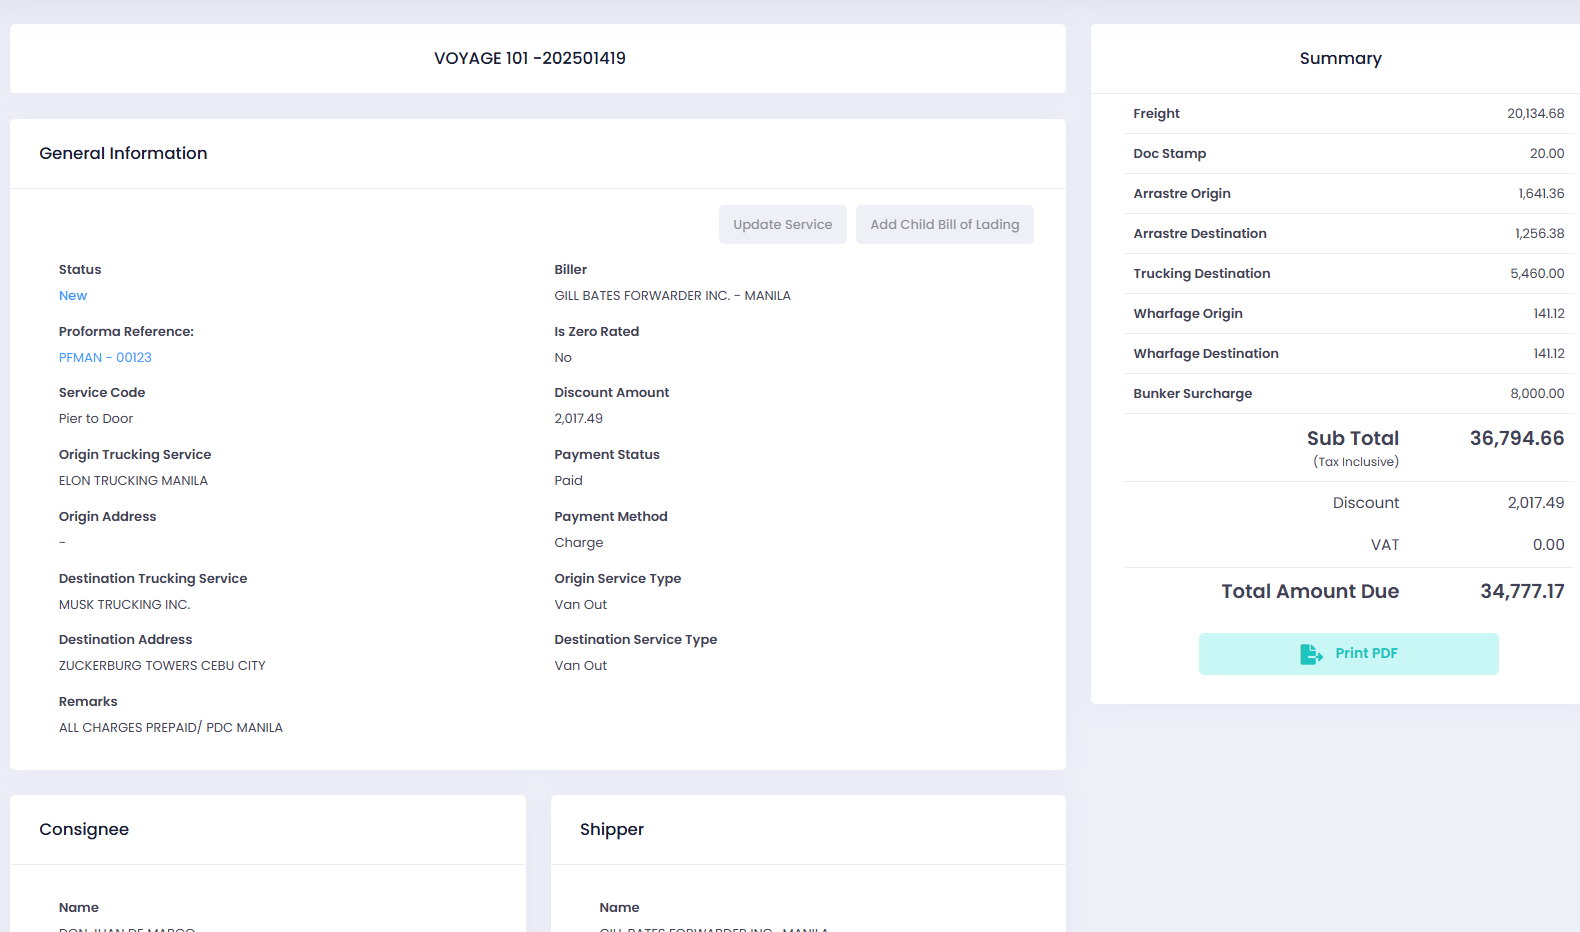This screenshot has width=1580, height=932.
Task: Select Bunker Surcharge amount 8,000.00
Action: point(1537,394)
